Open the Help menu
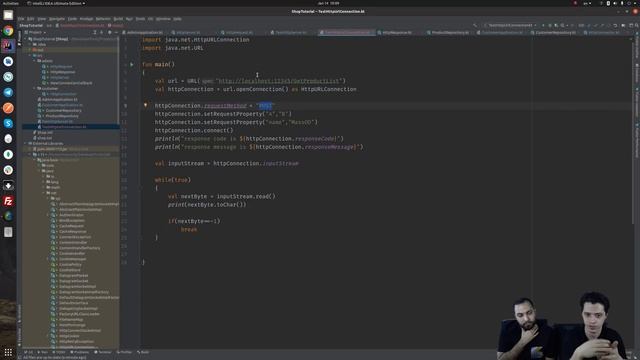This screenshot has height=360, width=640. click(x=177, y=19)
